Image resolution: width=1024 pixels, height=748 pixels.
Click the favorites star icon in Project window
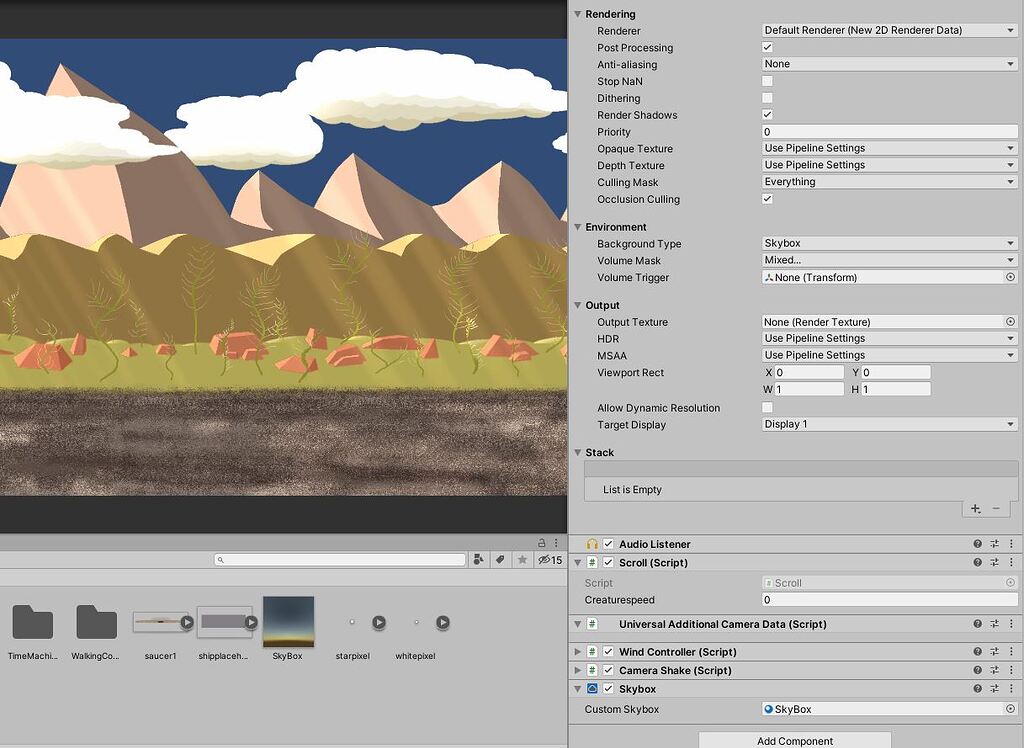[522, 560]
